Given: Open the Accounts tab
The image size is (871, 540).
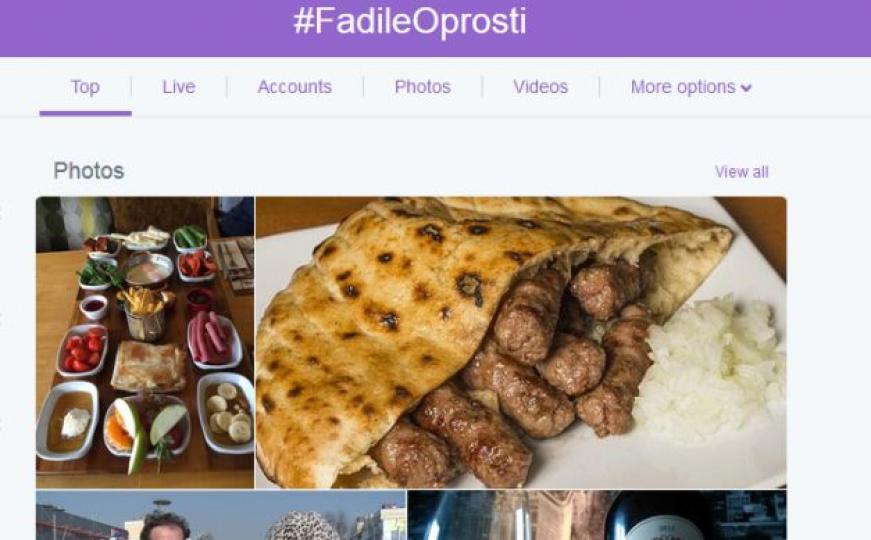Looking at the screenshot, I should pos(294,87).
